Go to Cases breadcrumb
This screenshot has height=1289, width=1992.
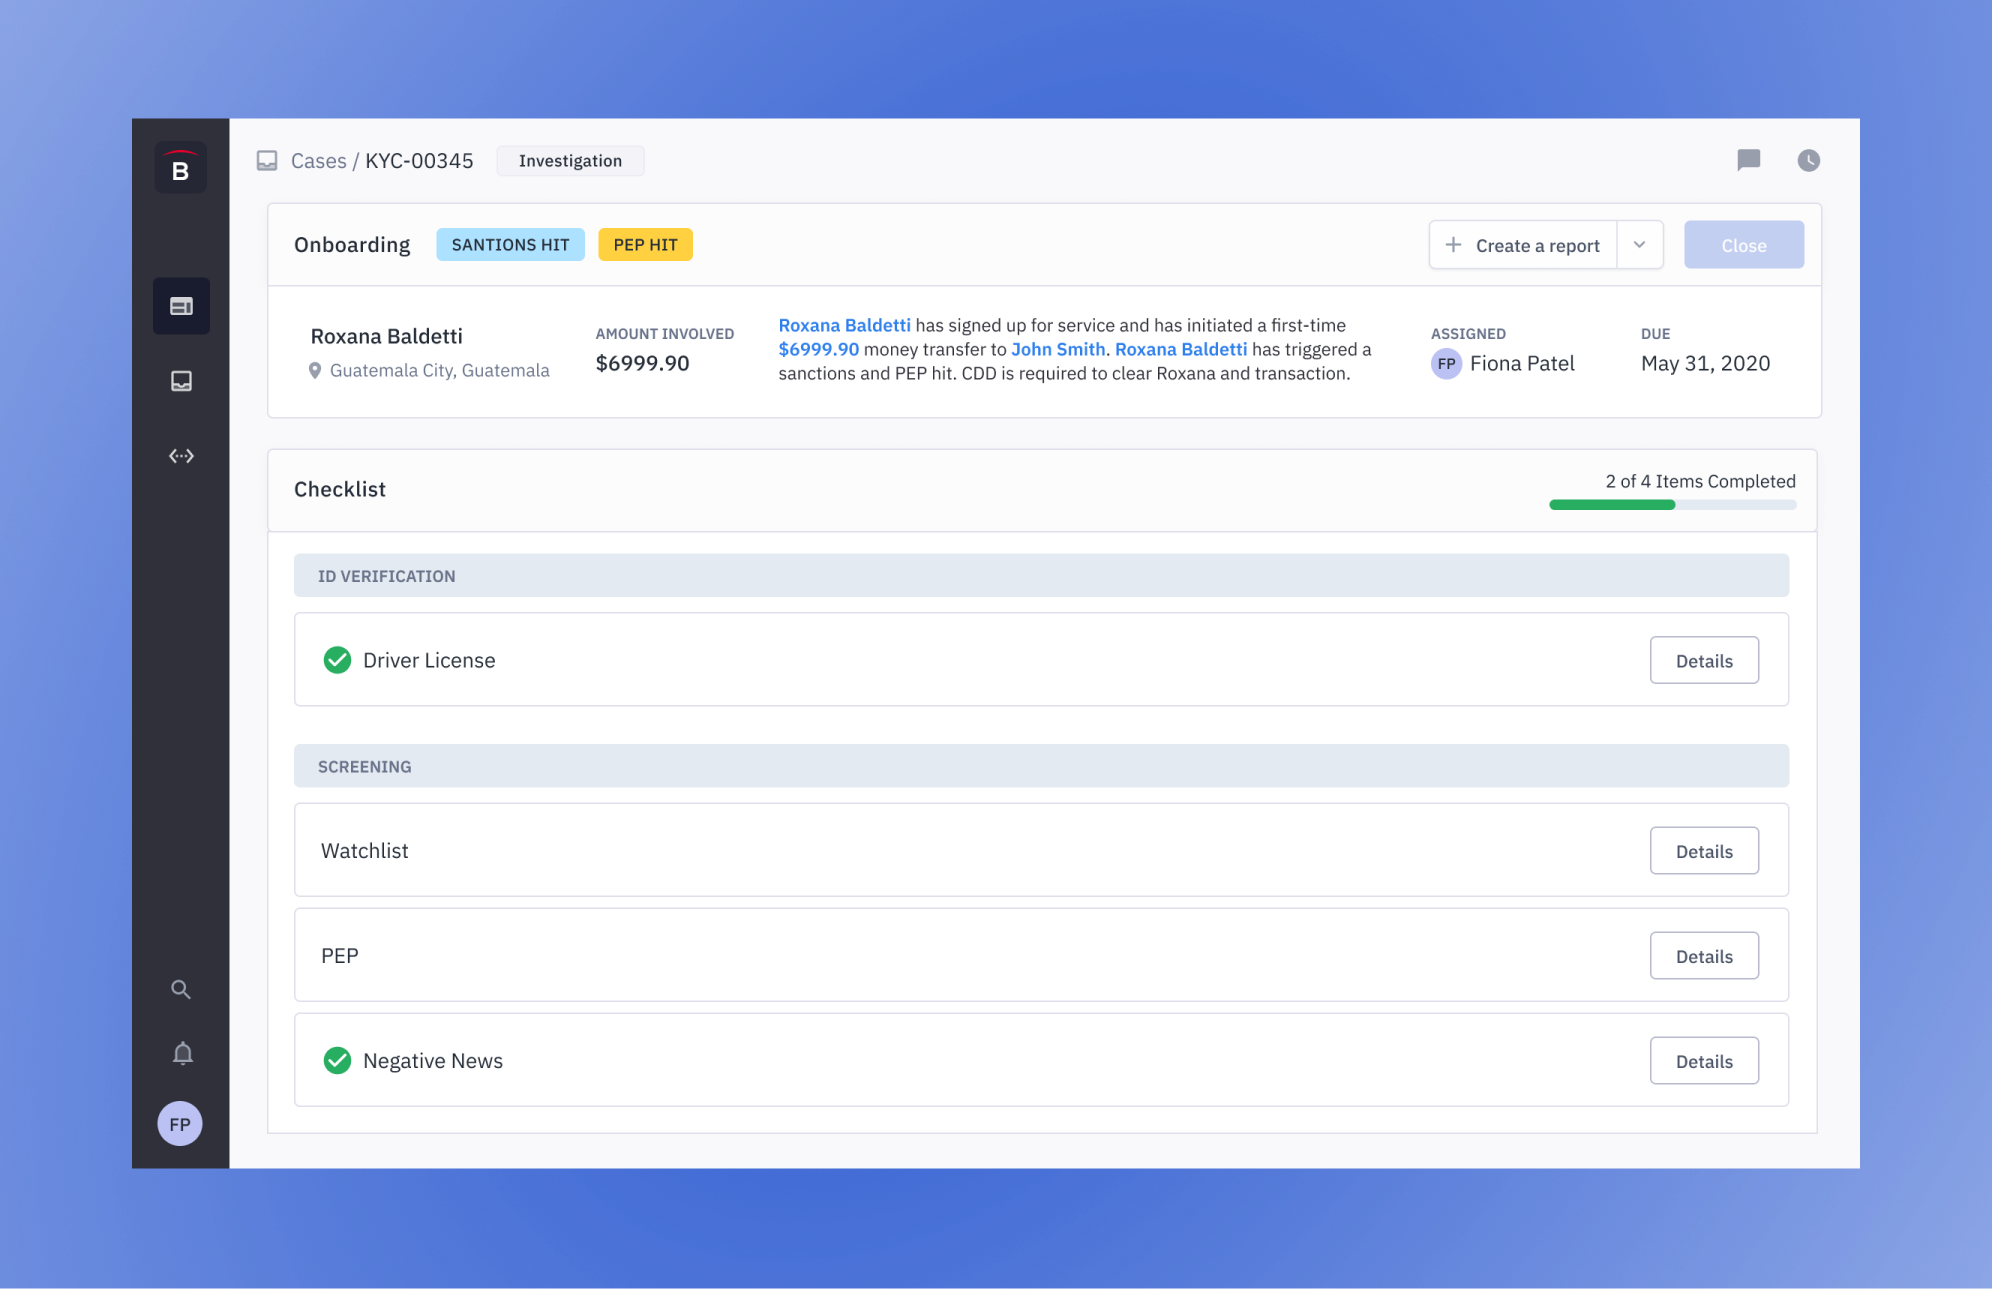318,161
